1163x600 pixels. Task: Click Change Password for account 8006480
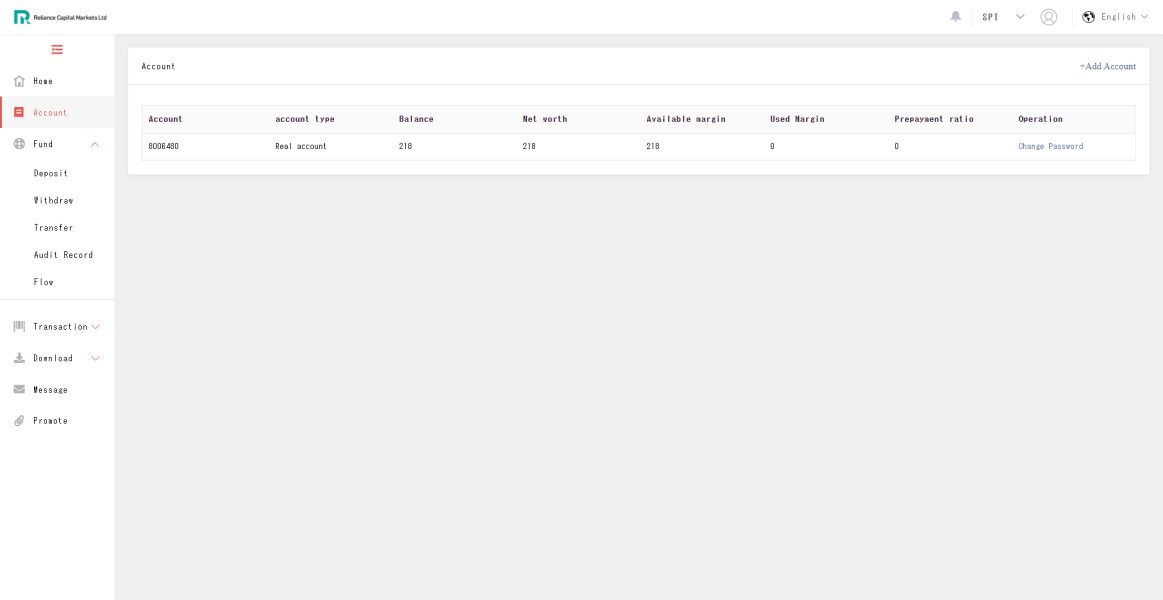click(x=1050, y=147)
